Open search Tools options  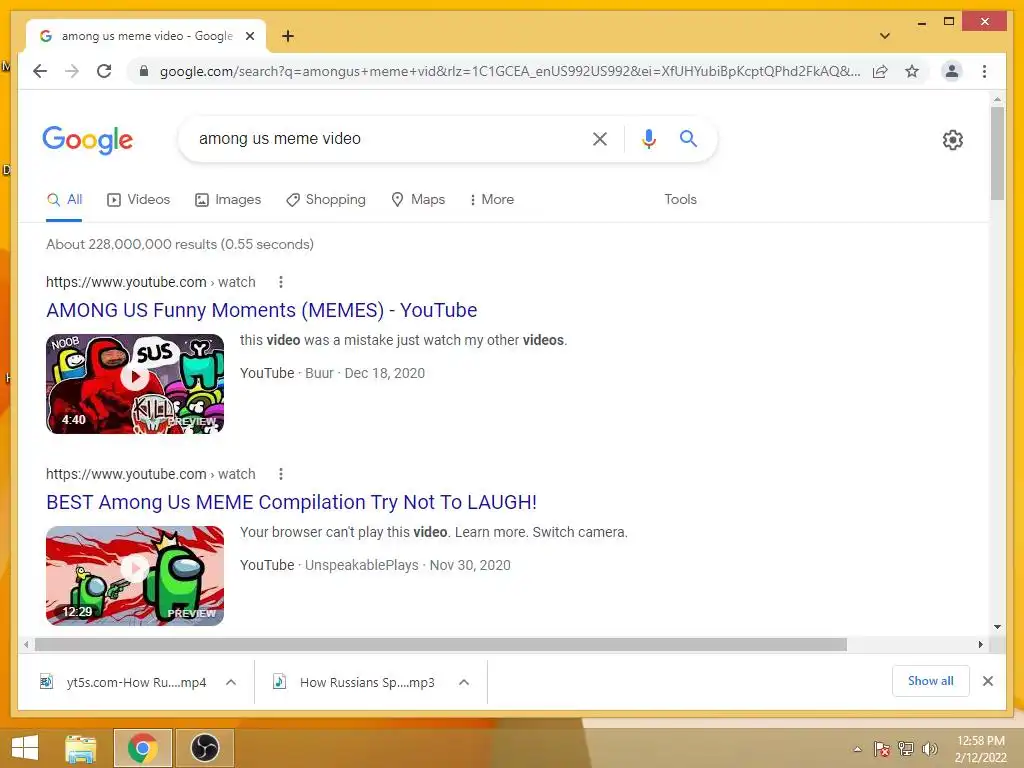(x=680, y=200)
